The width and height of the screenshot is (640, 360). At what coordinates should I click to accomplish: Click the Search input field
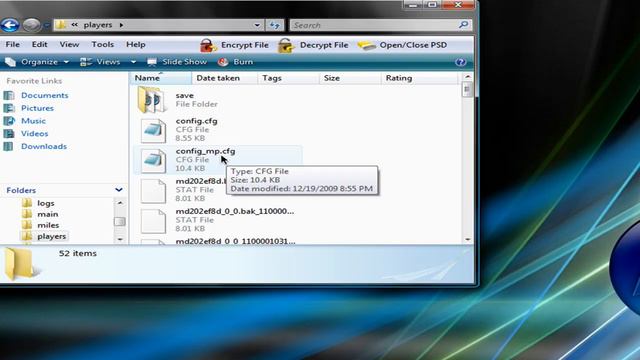tap(373, 25)
